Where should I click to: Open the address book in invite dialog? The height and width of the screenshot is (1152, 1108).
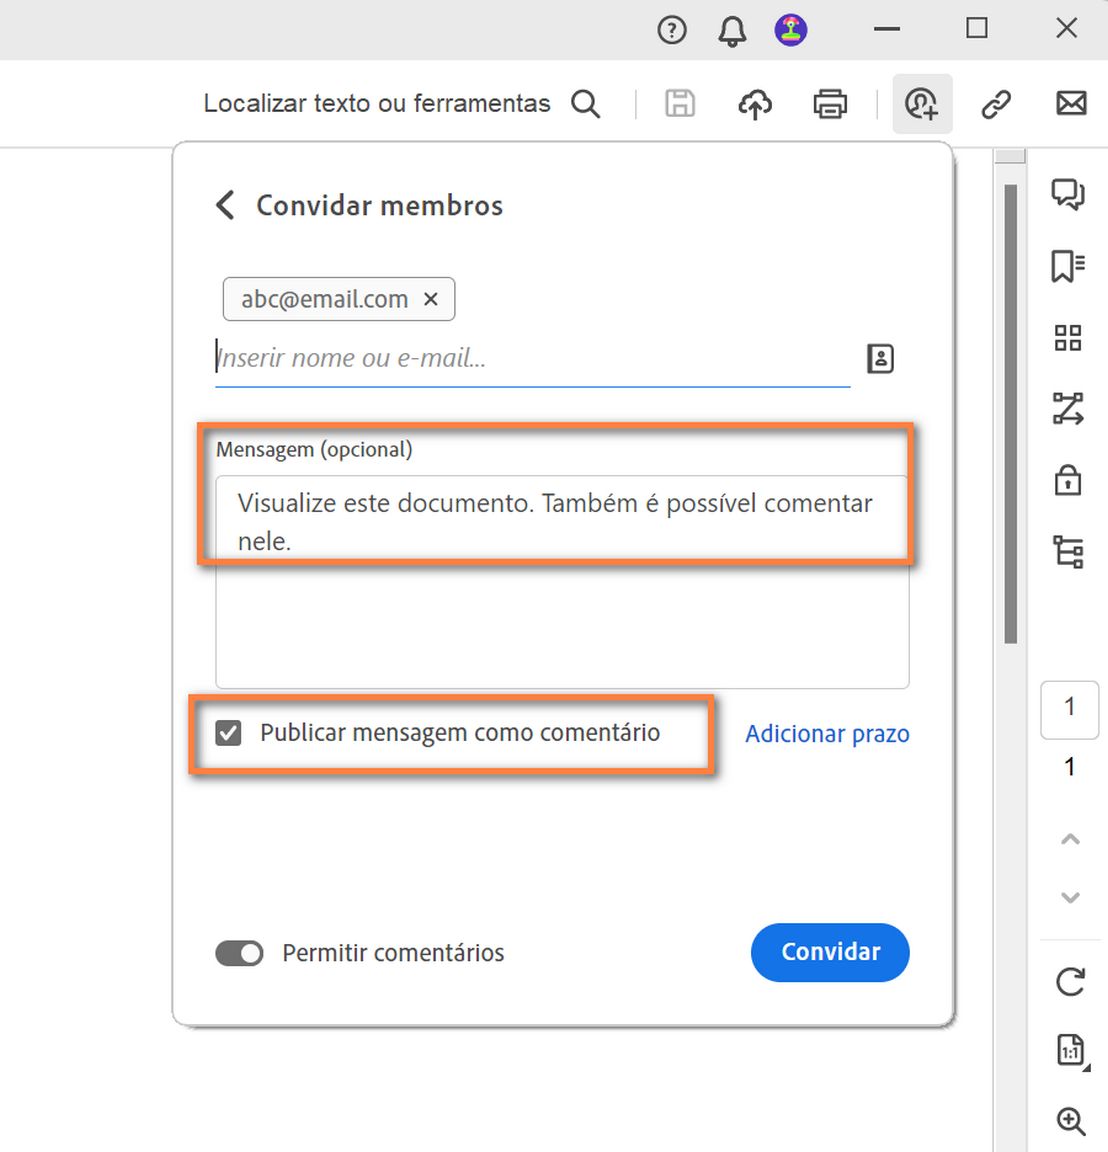click(879, 358)
